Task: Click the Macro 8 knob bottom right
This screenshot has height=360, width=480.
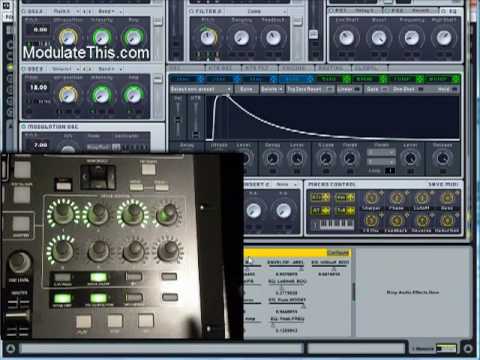Action: tap(448, 220)
